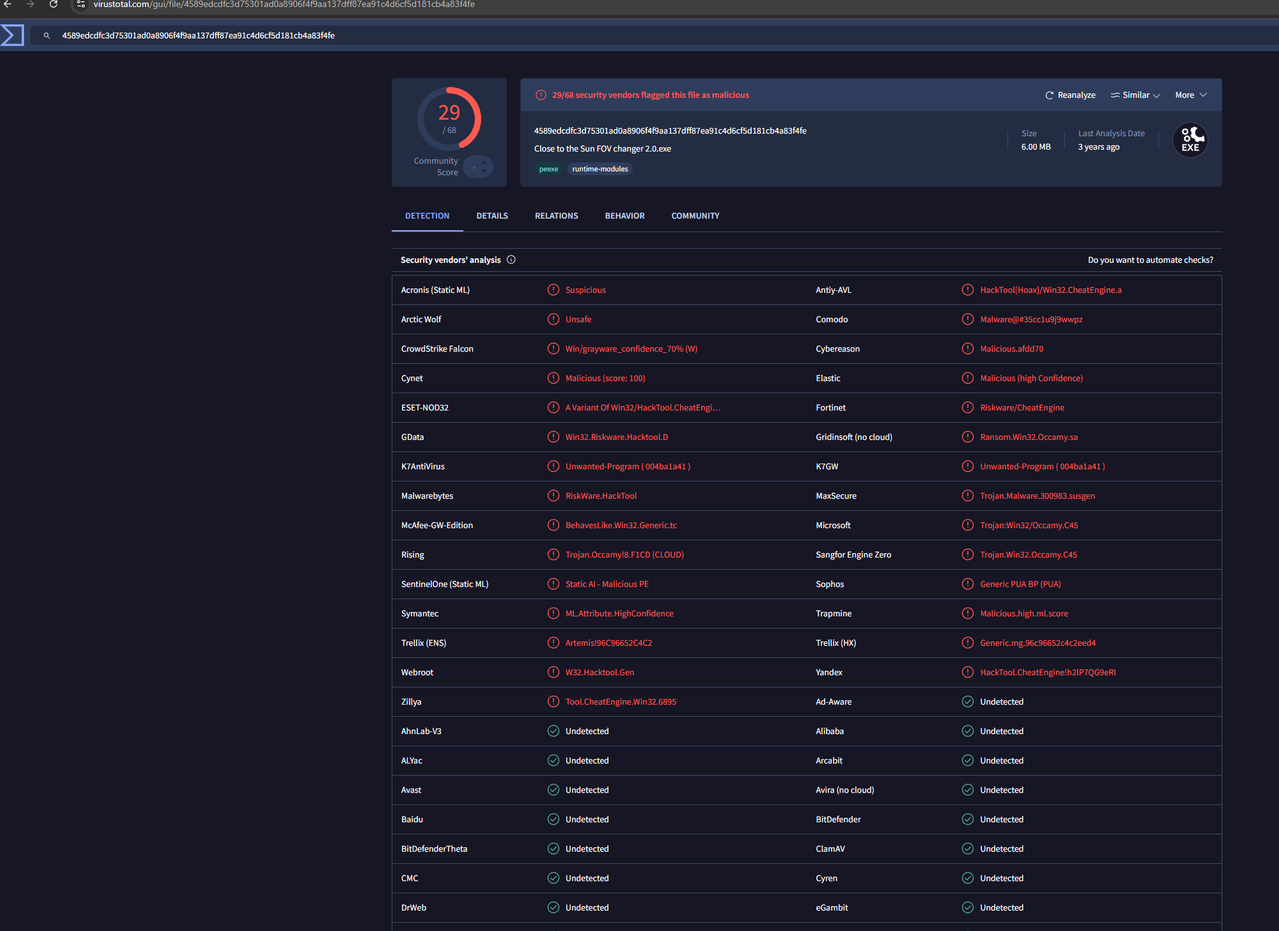Click the runtime-modules tag
The image size is (1279, 931).
[x=600, y=169]
